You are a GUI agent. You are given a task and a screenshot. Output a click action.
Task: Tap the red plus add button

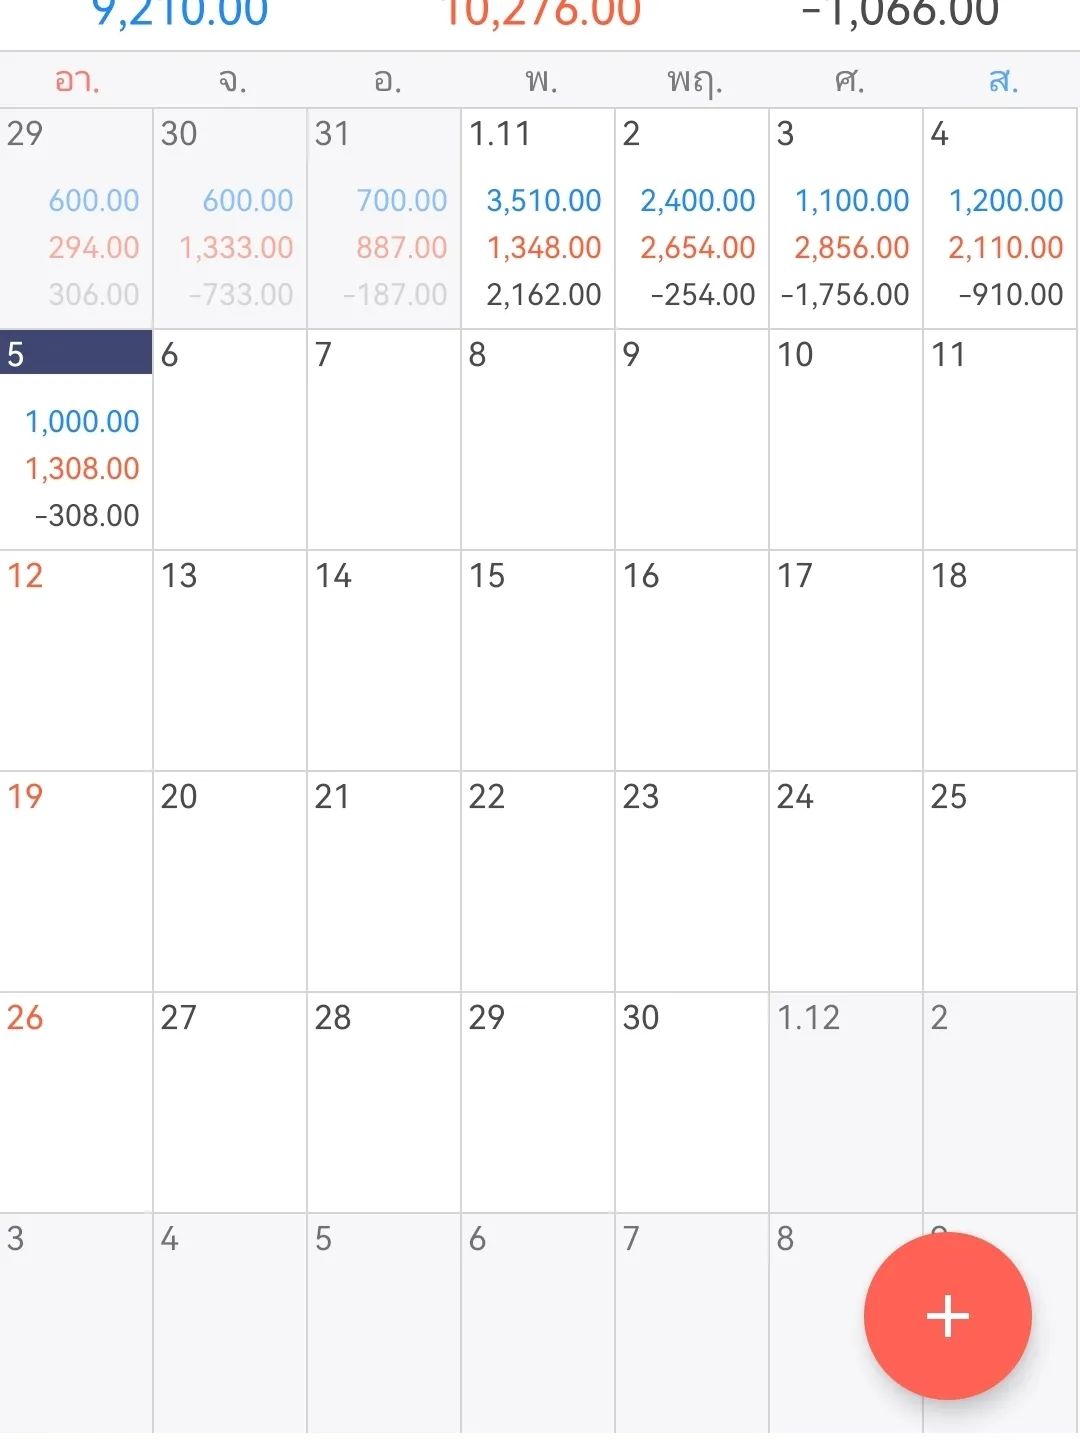click(947, 1315)
